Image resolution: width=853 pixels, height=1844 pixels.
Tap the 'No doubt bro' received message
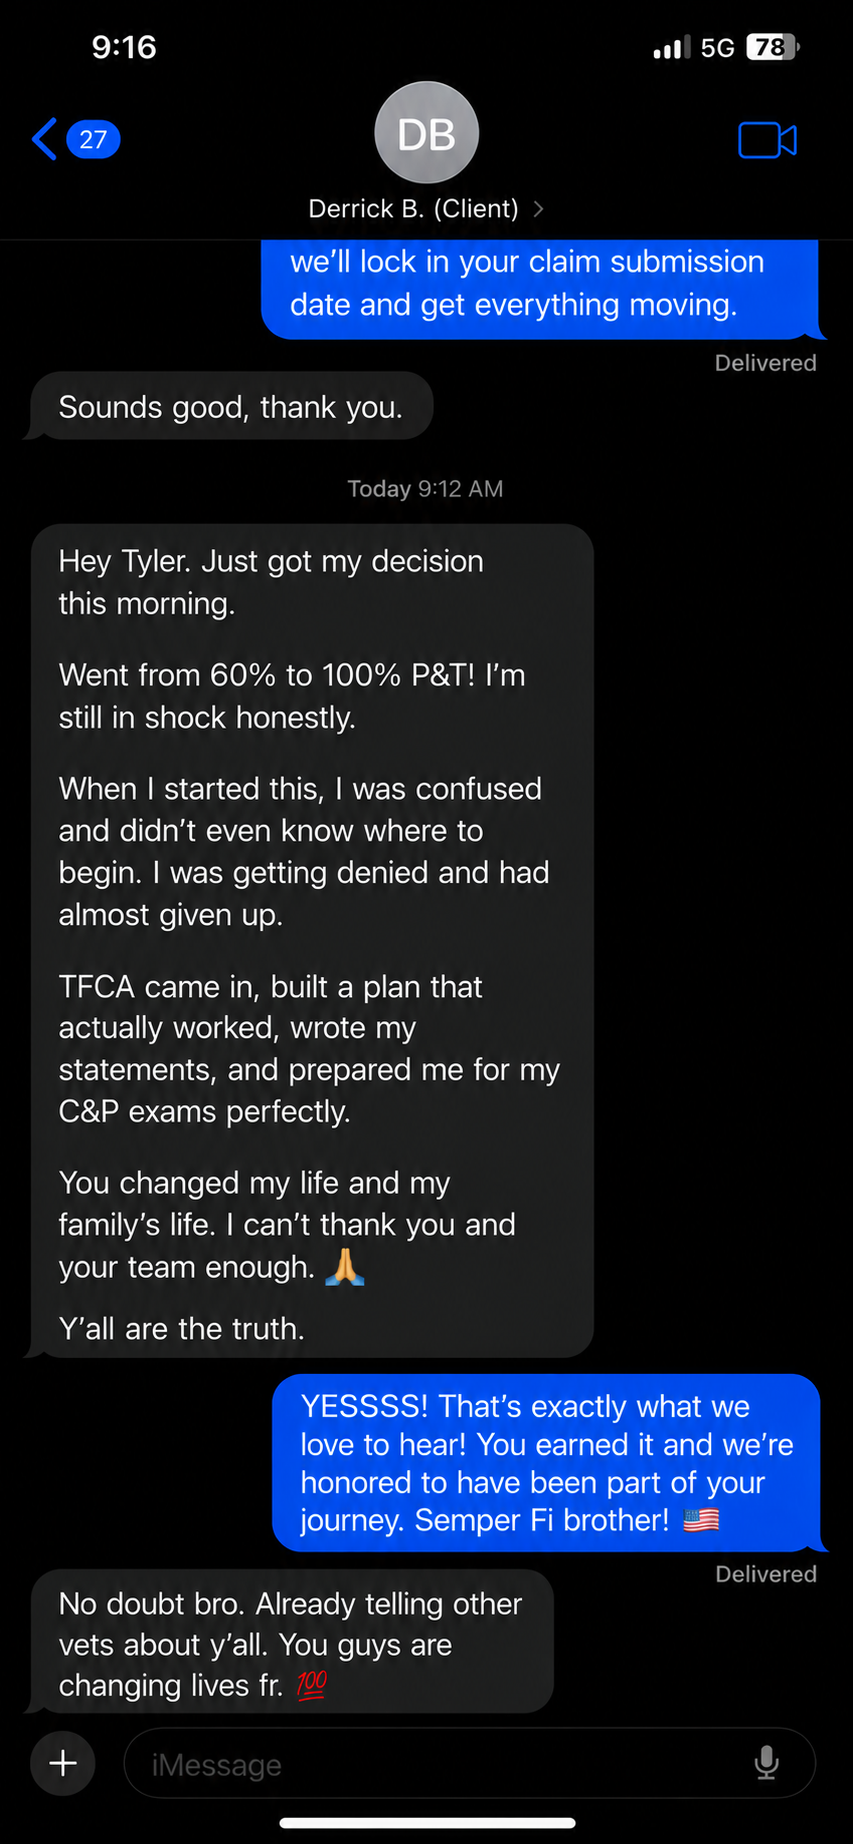coord(290,1642)
